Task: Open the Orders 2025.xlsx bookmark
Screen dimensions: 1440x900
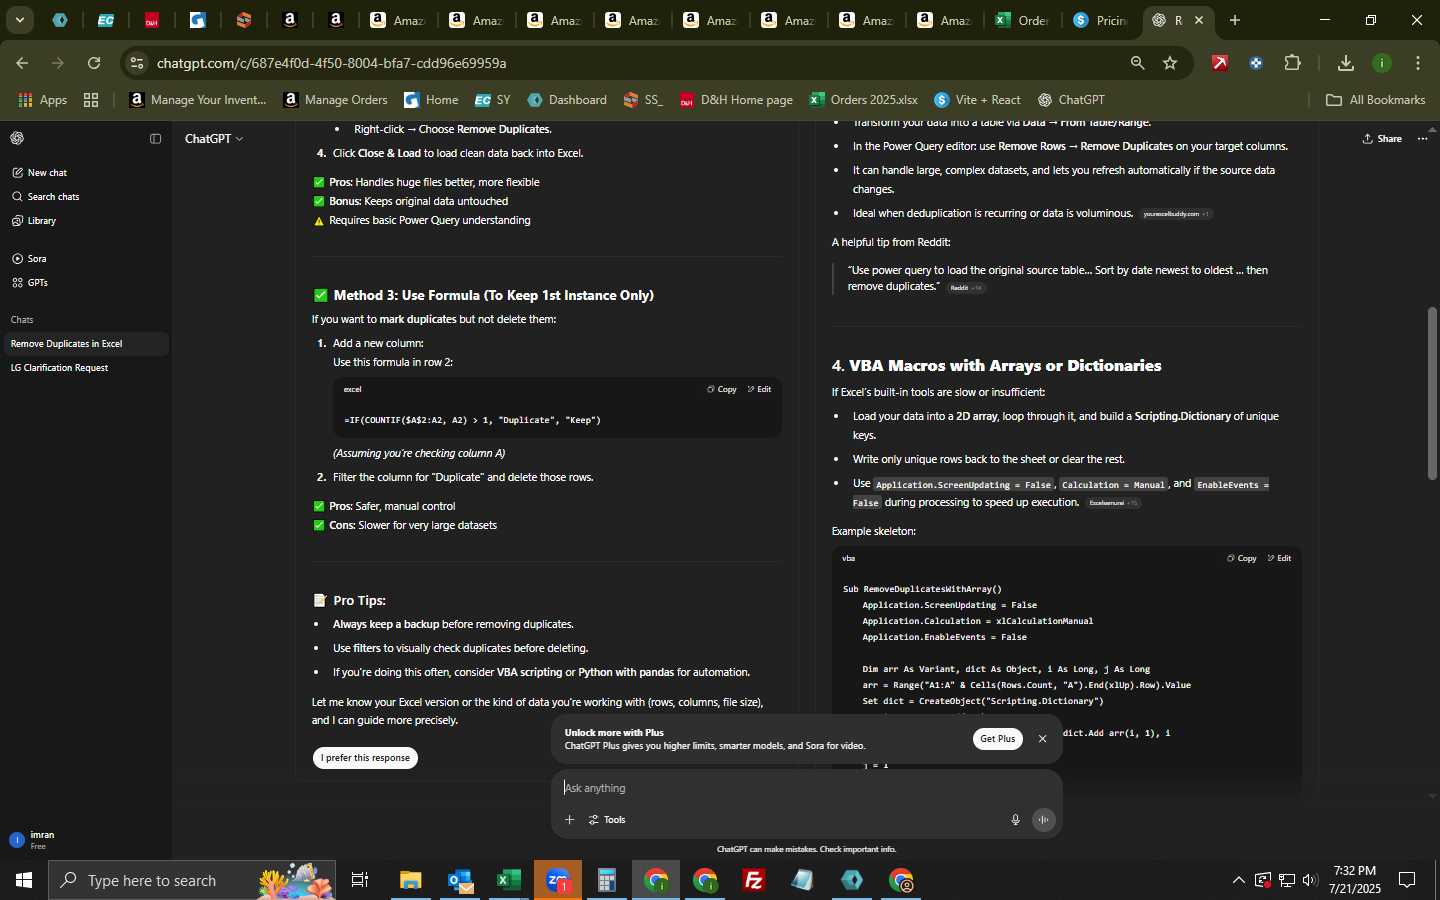Action: tap(864, 100)
